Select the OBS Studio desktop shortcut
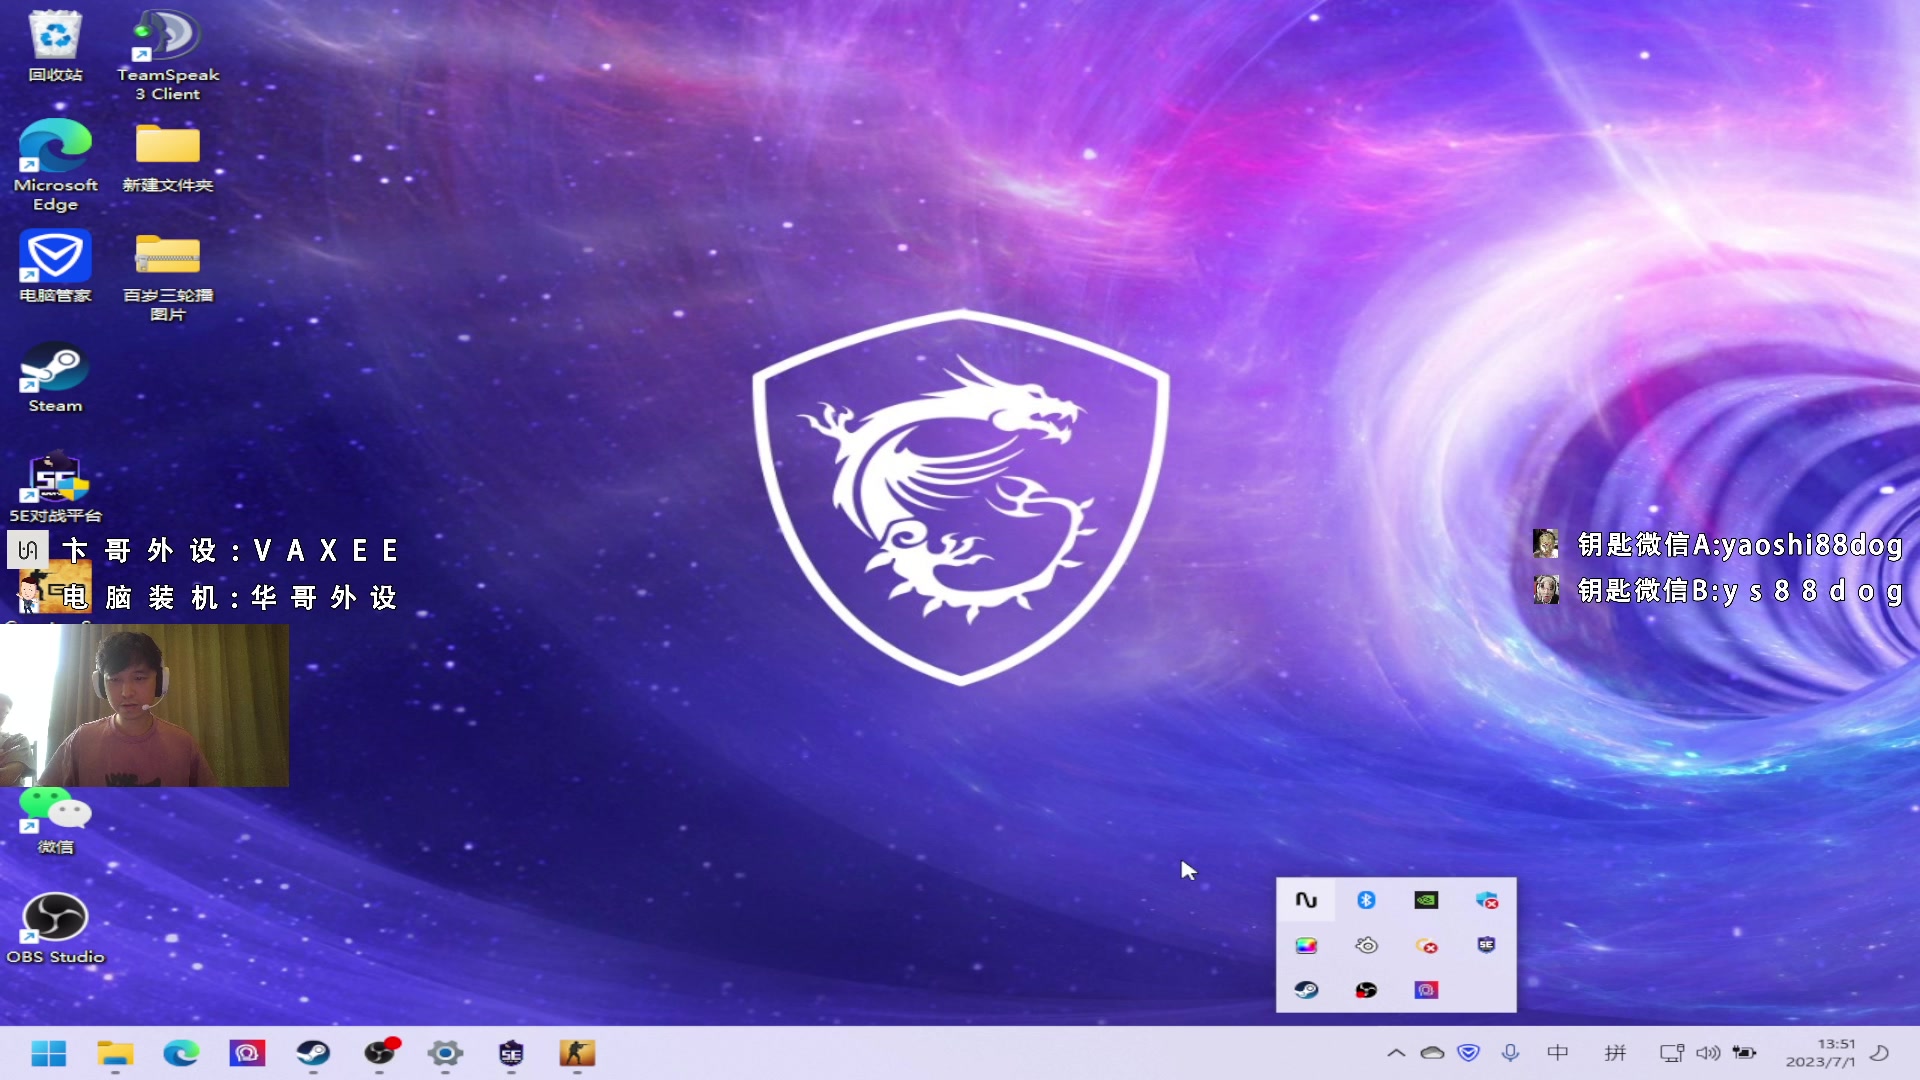 [x=55, y=928]
